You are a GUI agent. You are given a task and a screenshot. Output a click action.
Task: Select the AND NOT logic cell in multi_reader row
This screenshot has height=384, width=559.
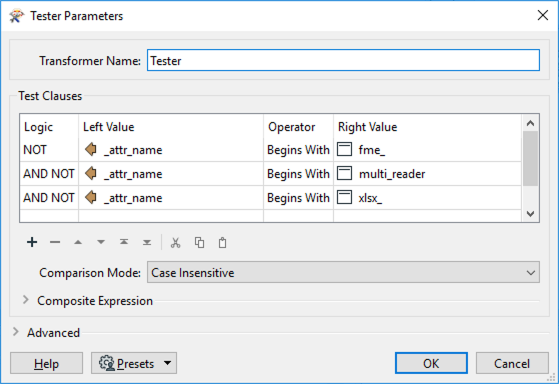(49, 174)
